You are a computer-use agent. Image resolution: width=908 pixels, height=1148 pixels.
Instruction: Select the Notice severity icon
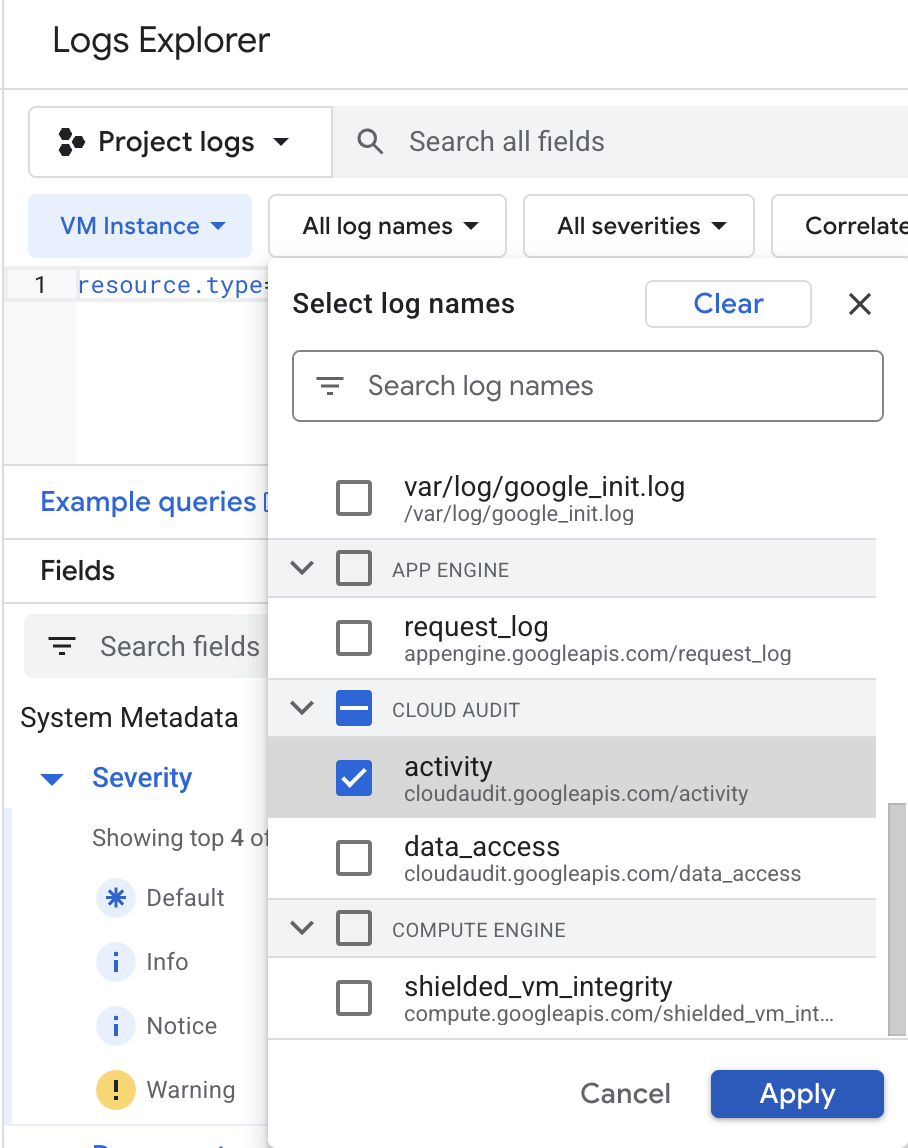coord(116,1026)
